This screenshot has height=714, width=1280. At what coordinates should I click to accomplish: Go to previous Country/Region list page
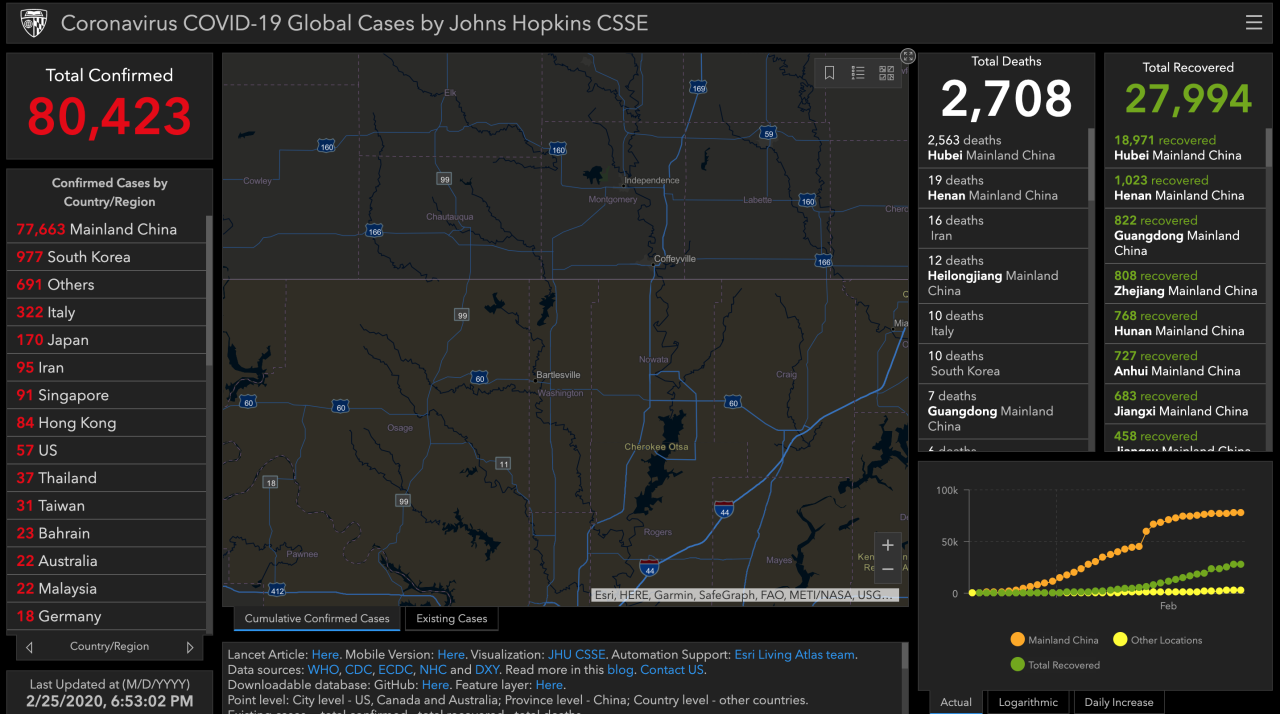click(x=30, y=647)
